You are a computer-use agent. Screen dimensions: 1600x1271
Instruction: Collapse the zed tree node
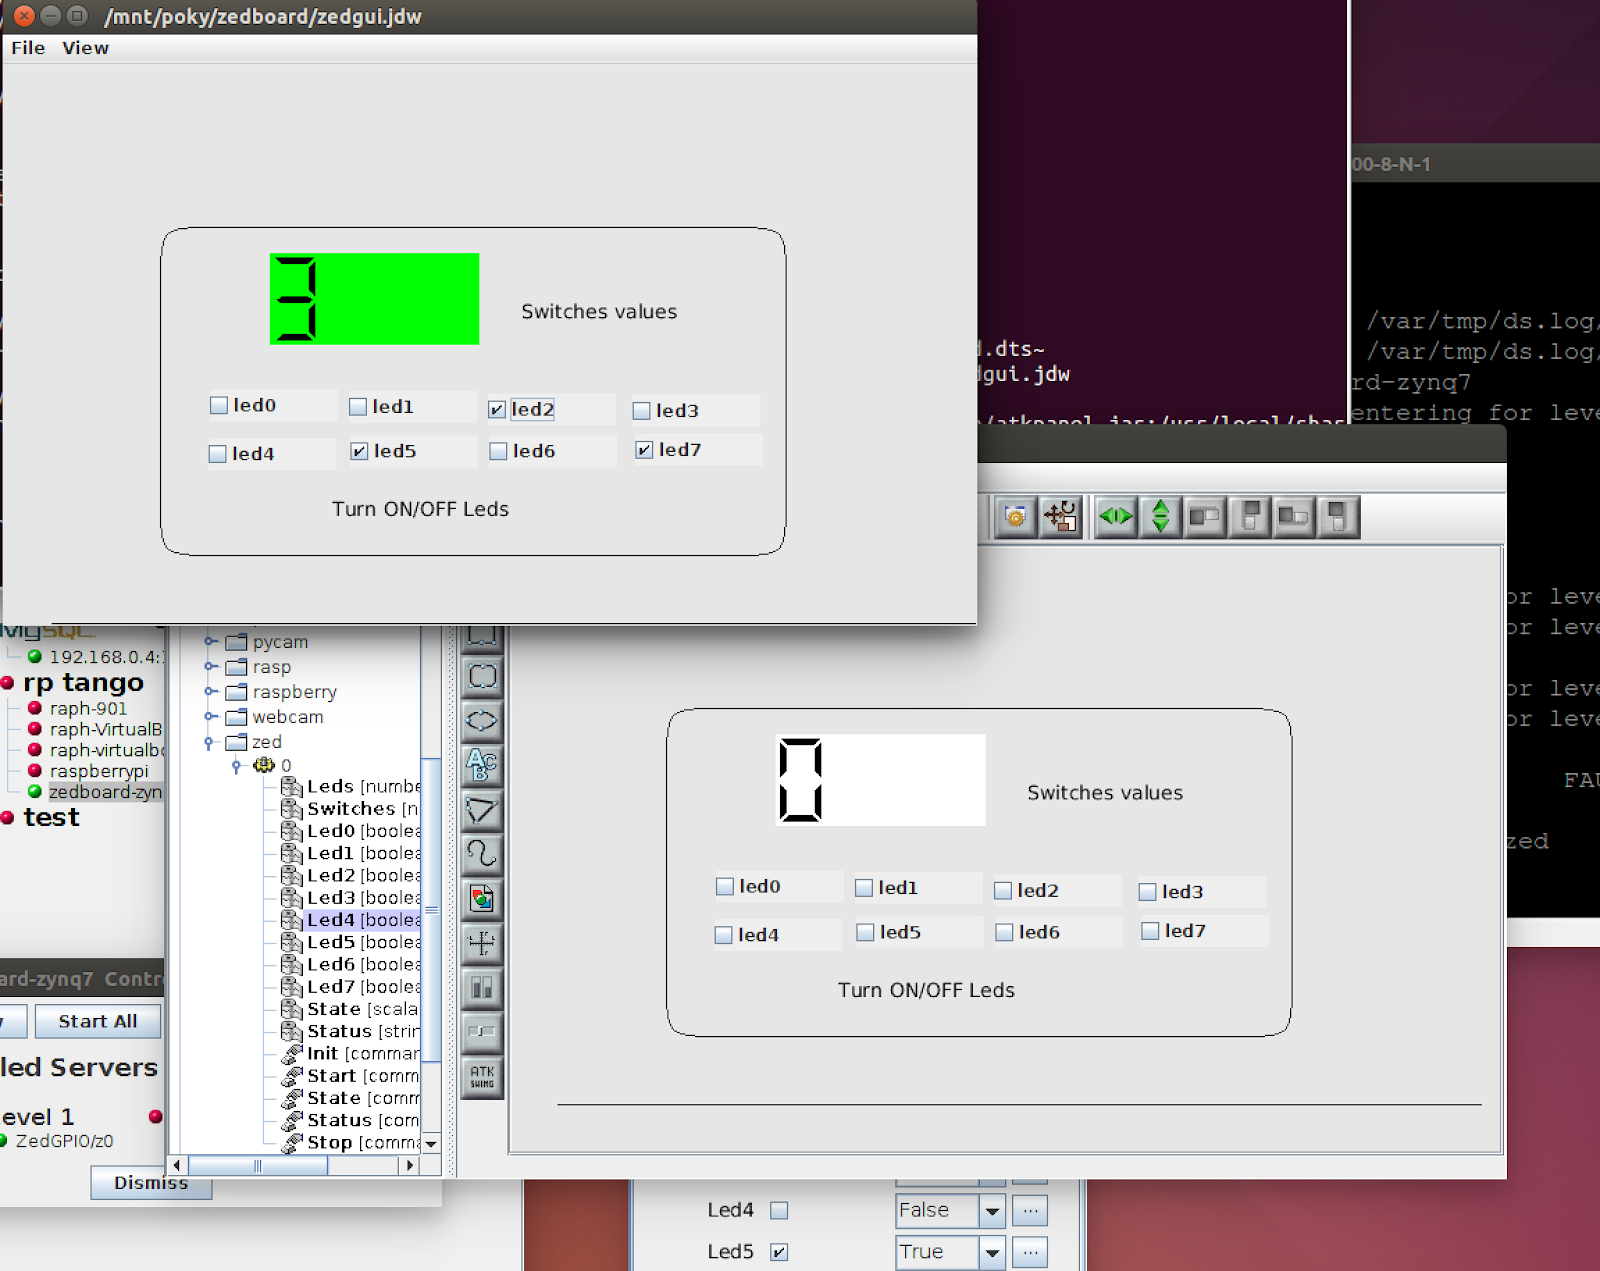pos(209,742)
